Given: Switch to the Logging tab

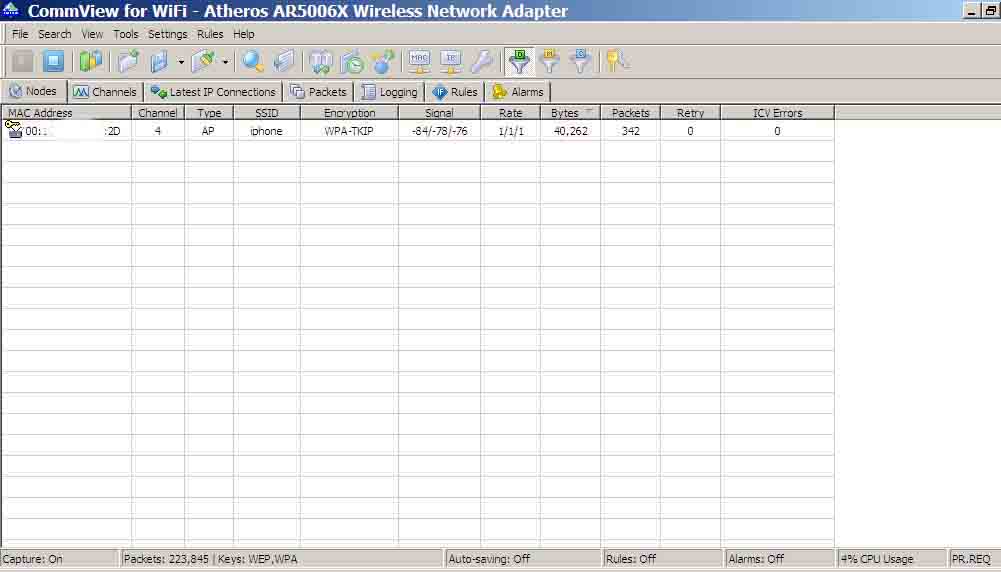Looking at the screenshot, I should click(x=389, y=92).
